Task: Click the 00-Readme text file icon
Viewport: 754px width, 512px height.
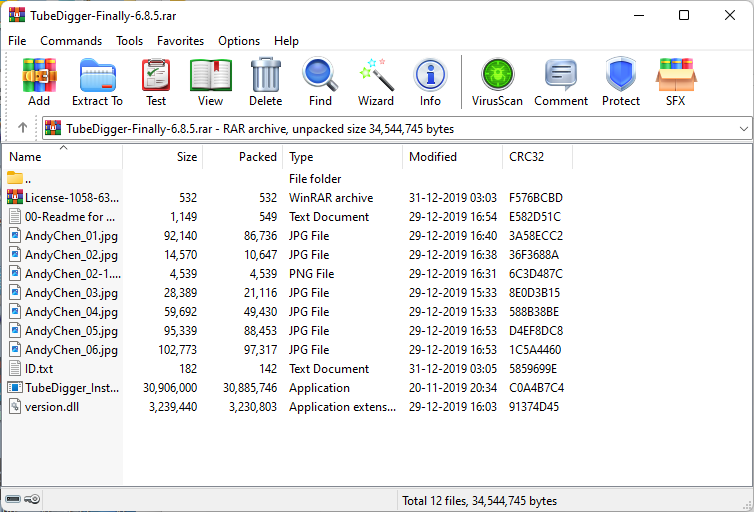Action: click(15, 216)
